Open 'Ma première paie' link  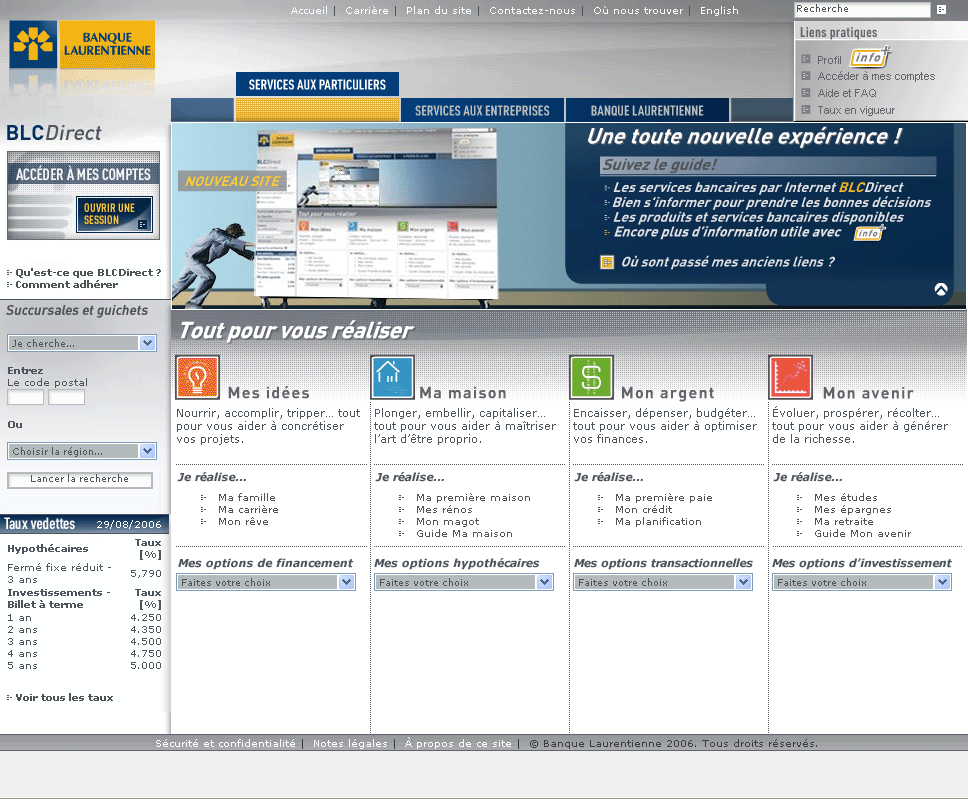point(664,498)
